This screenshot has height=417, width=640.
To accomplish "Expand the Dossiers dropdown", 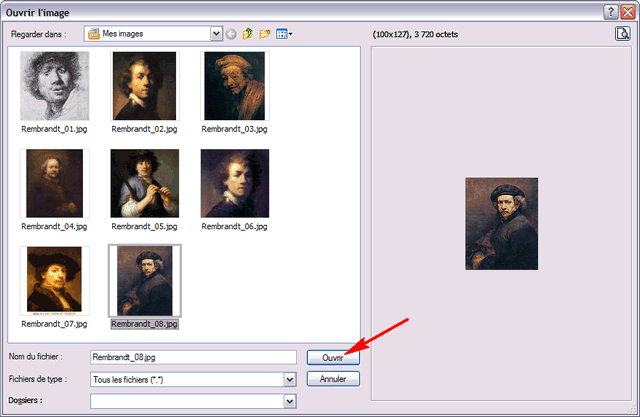I will click(290, 401).
